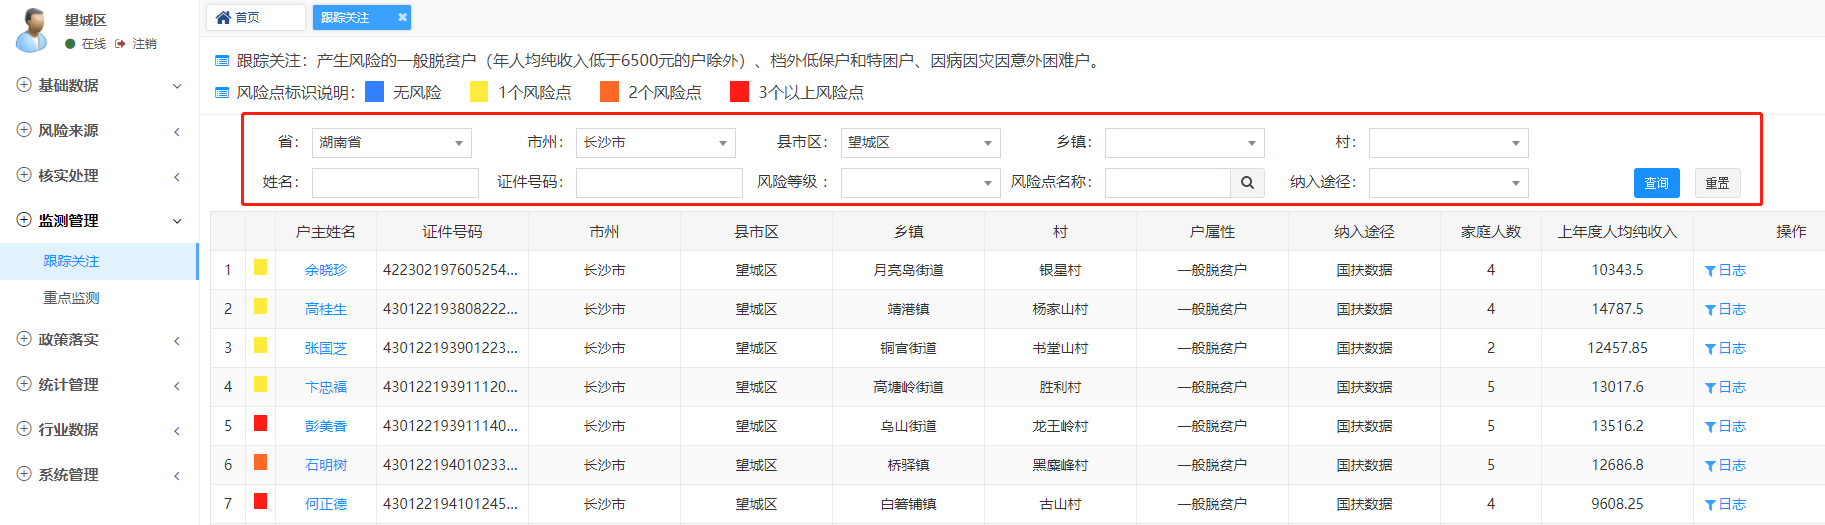
Task: Click yellow risk marker in 余晓珍 row
Action: point(260,267)
